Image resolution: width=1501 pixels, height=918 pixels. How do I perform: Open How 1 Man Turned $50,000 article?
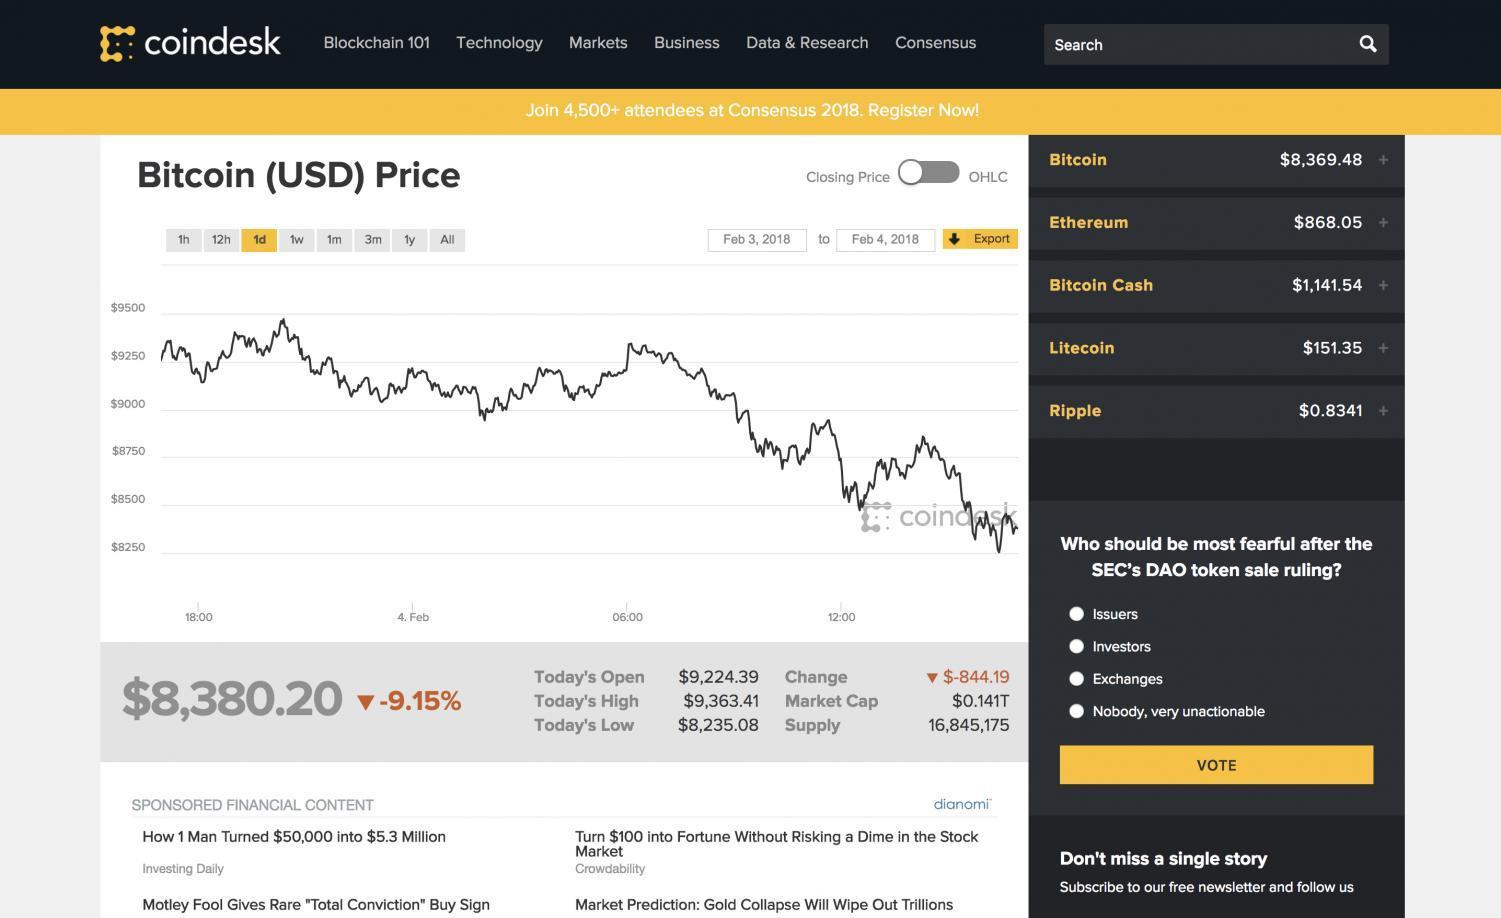pos(294,837)
